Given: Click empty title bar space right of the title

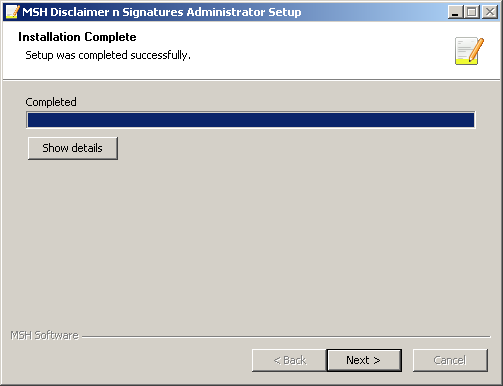Looking at the screenshot, I should click(373, 12).
